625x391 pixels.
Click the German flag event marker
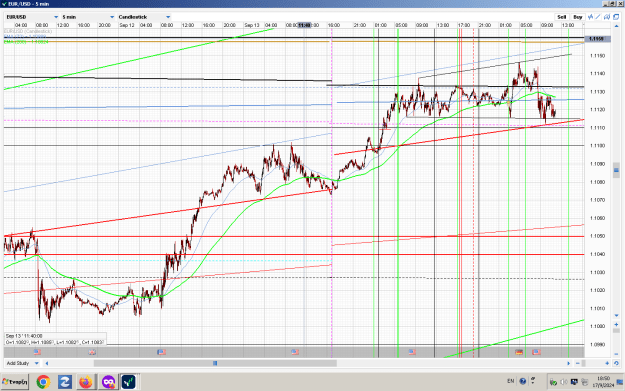tap(519, 352)
